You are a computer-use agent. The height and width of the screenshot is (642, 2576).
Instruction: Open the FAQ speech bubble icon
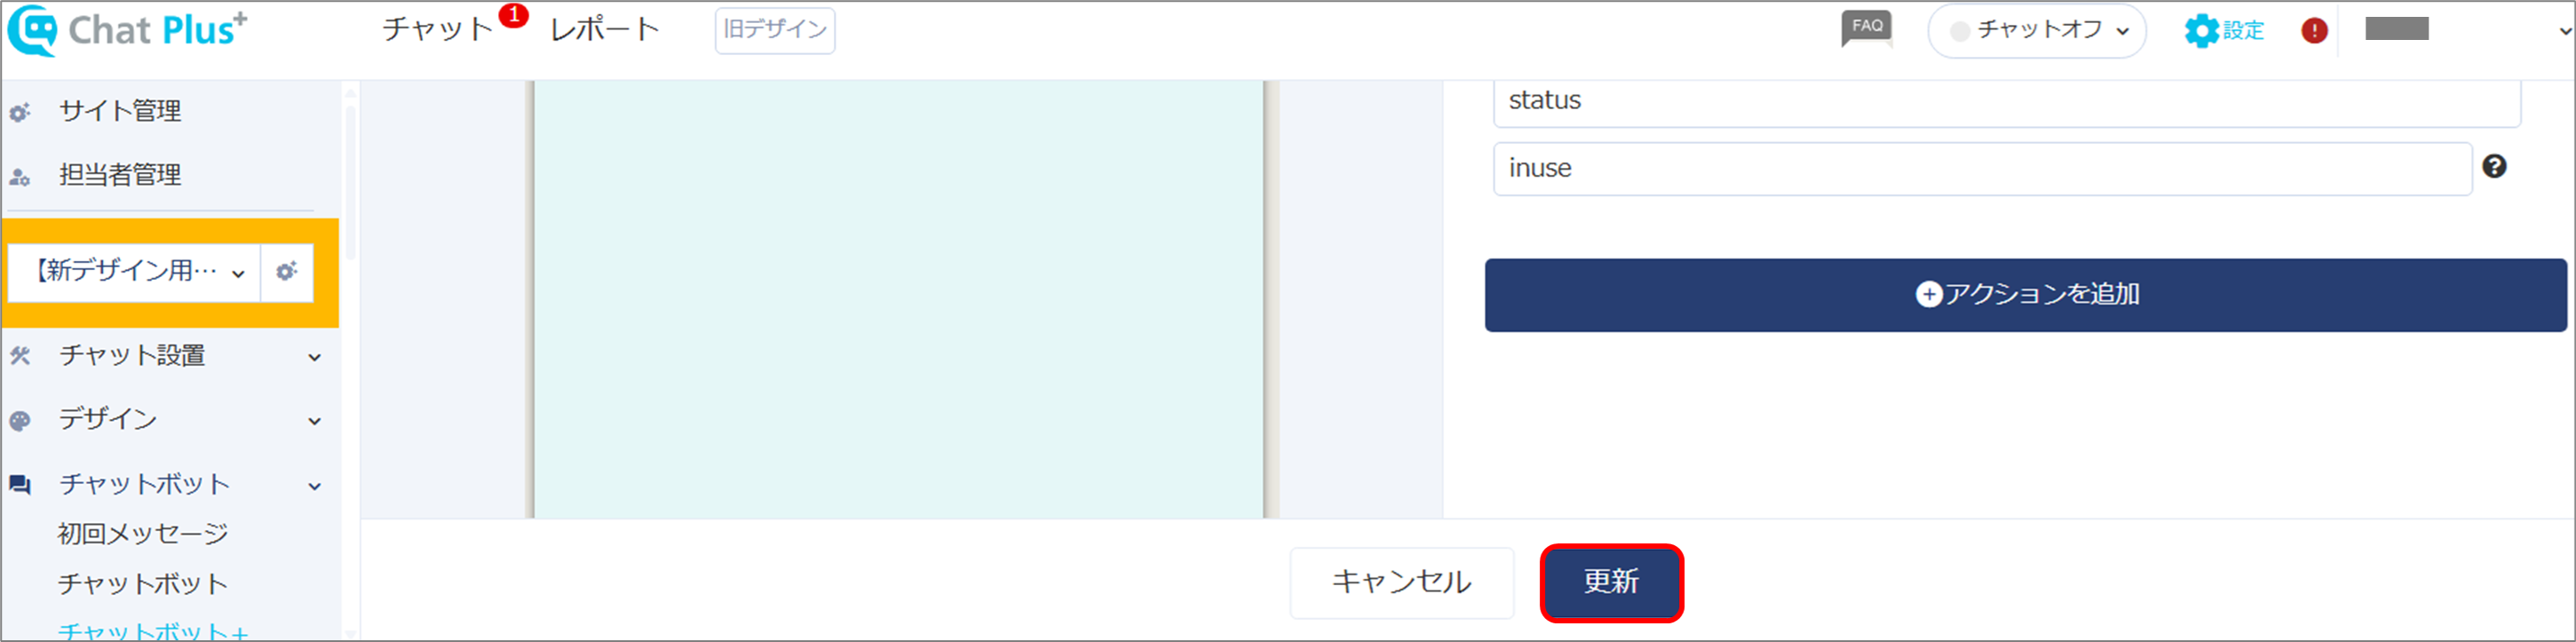(1866, 28)
